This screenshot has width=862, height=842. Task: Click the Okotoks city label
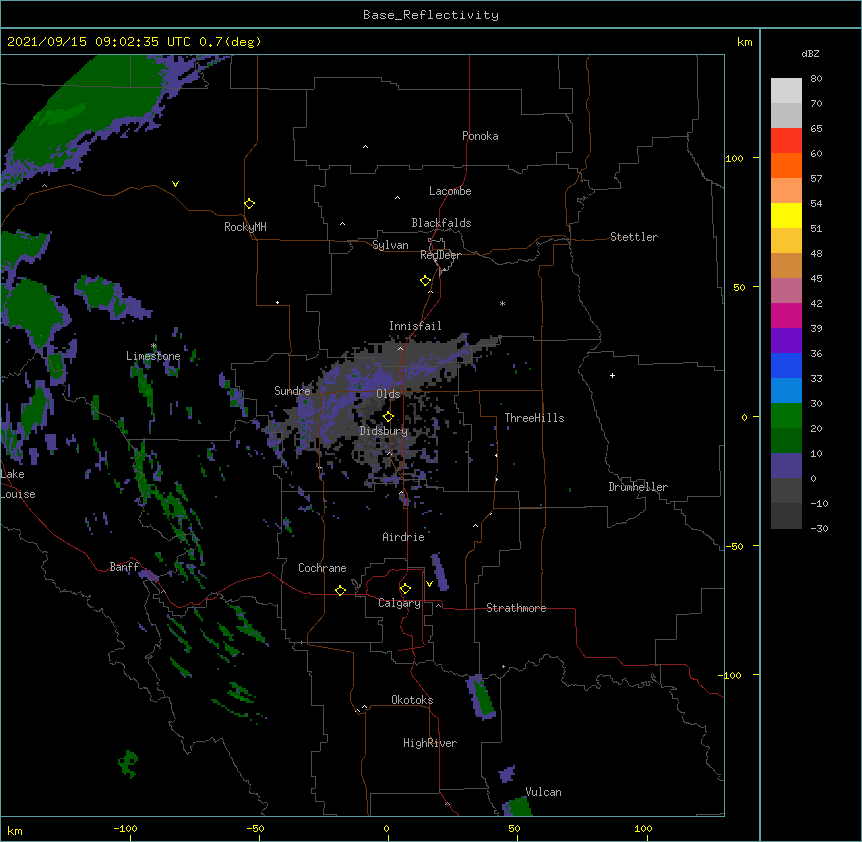412,700
